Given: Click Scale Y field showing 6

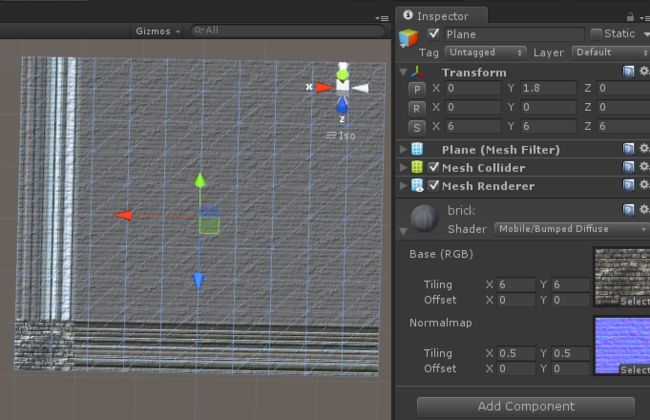Looking at the screenshot, I should (548, 126).
